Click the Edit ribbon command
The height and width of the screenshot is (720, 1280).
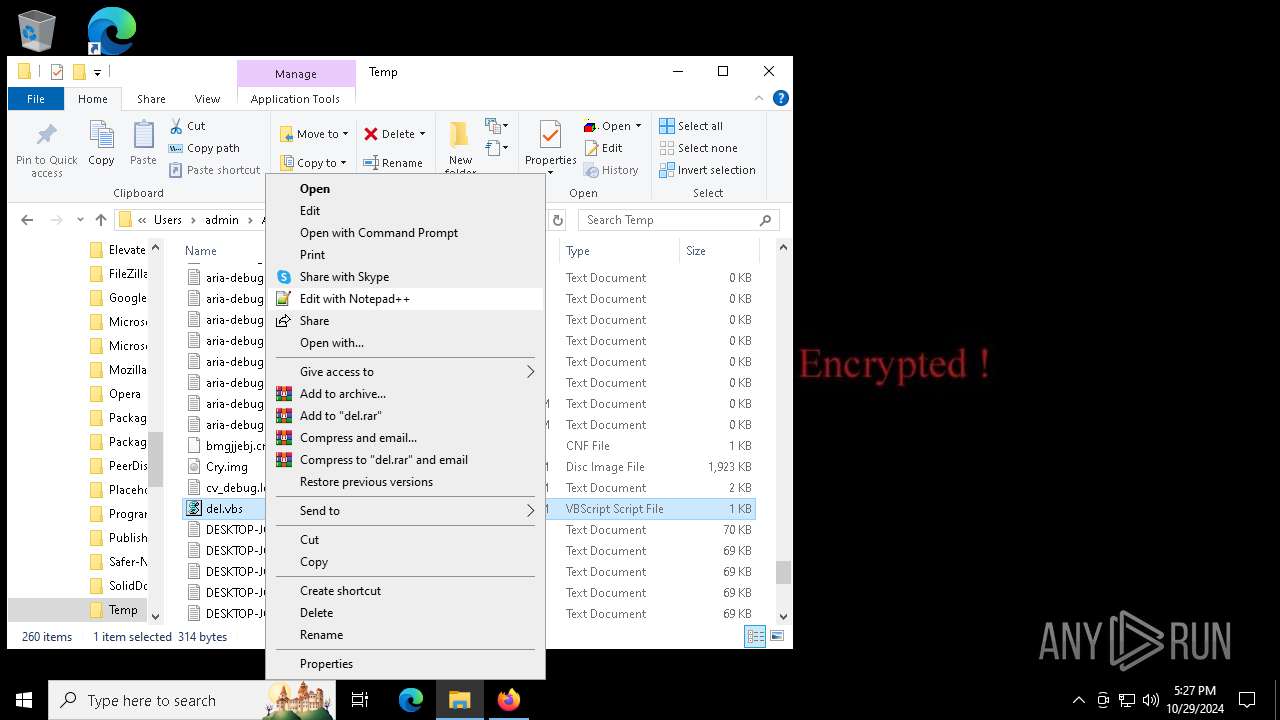click(603, 148)
